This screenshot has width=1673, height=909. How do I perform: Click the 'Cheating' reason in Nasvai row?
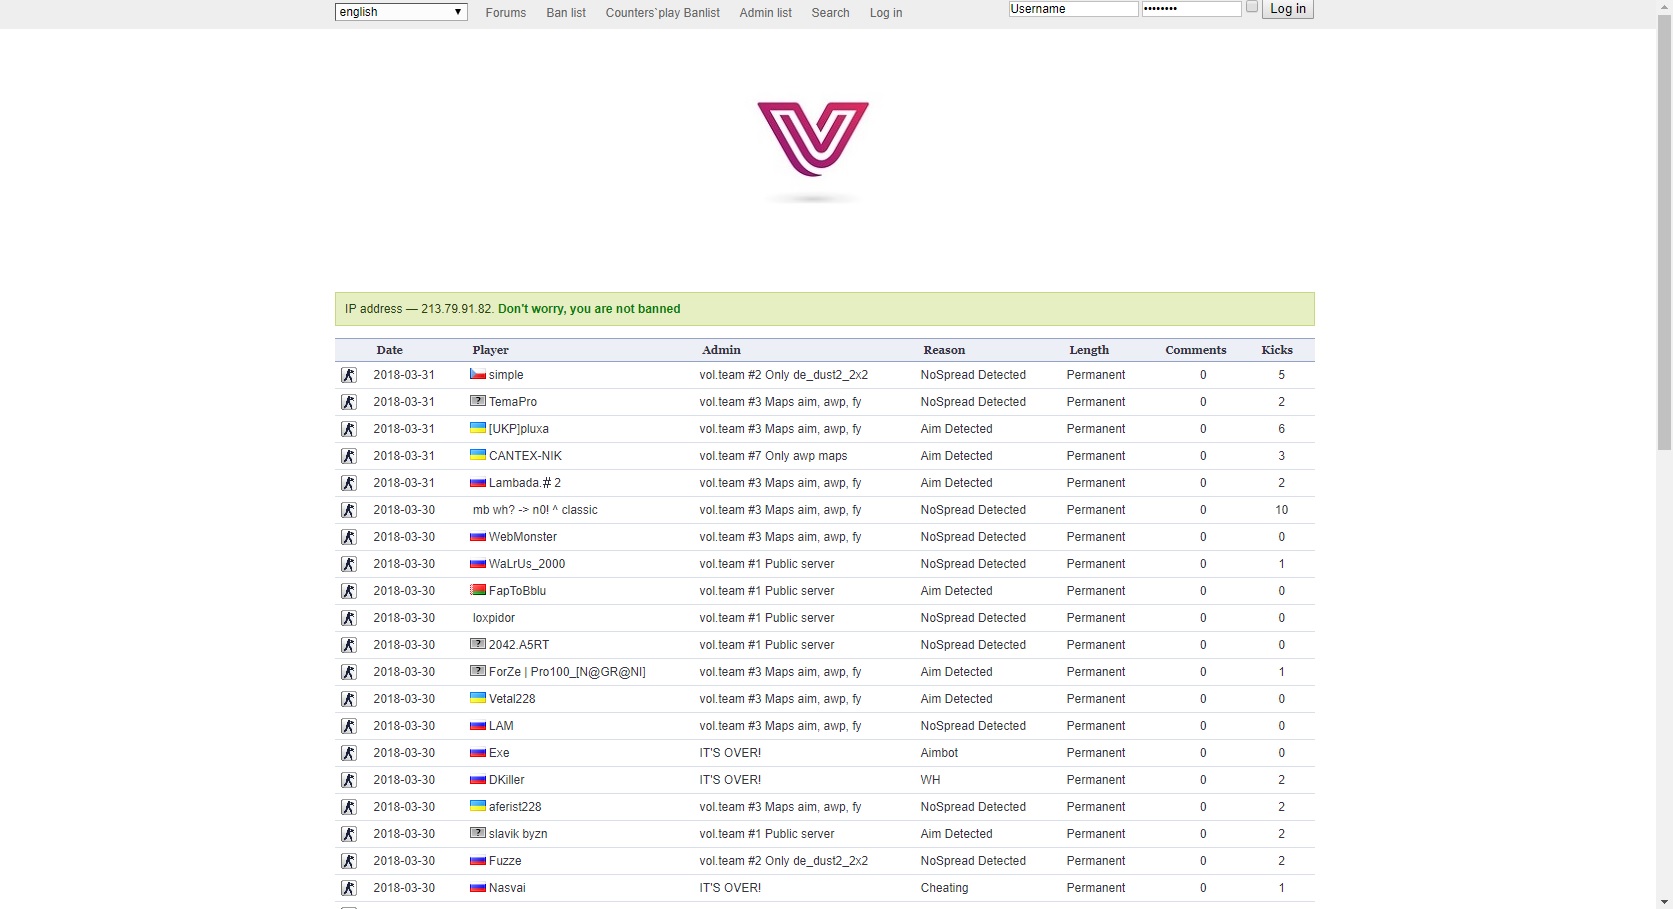pyautogui.click(x=945, y=888)
